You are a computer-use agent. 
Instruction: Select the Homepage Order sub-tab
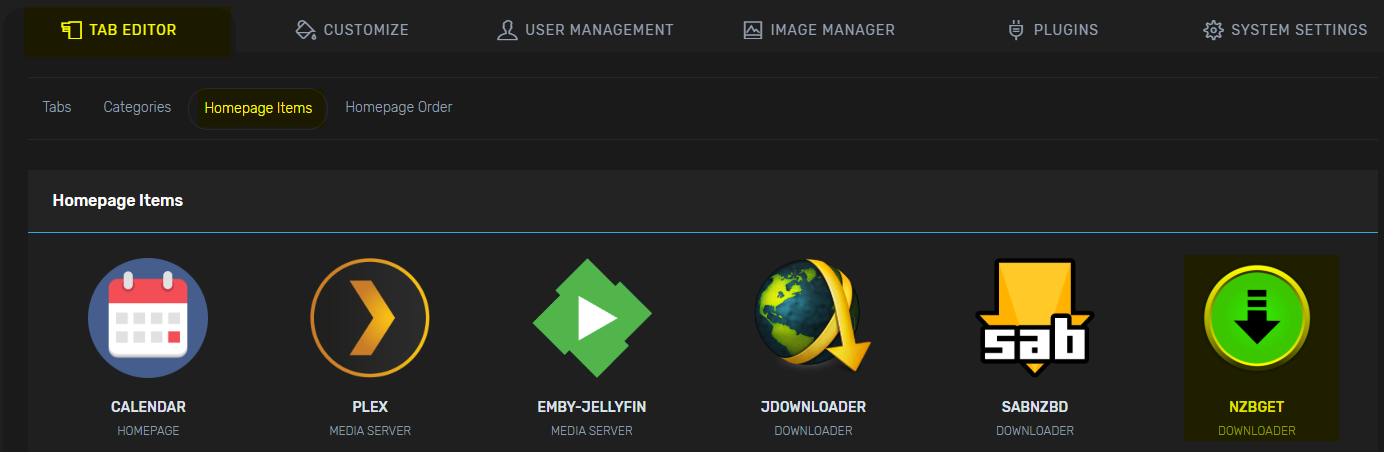point(399,107)
